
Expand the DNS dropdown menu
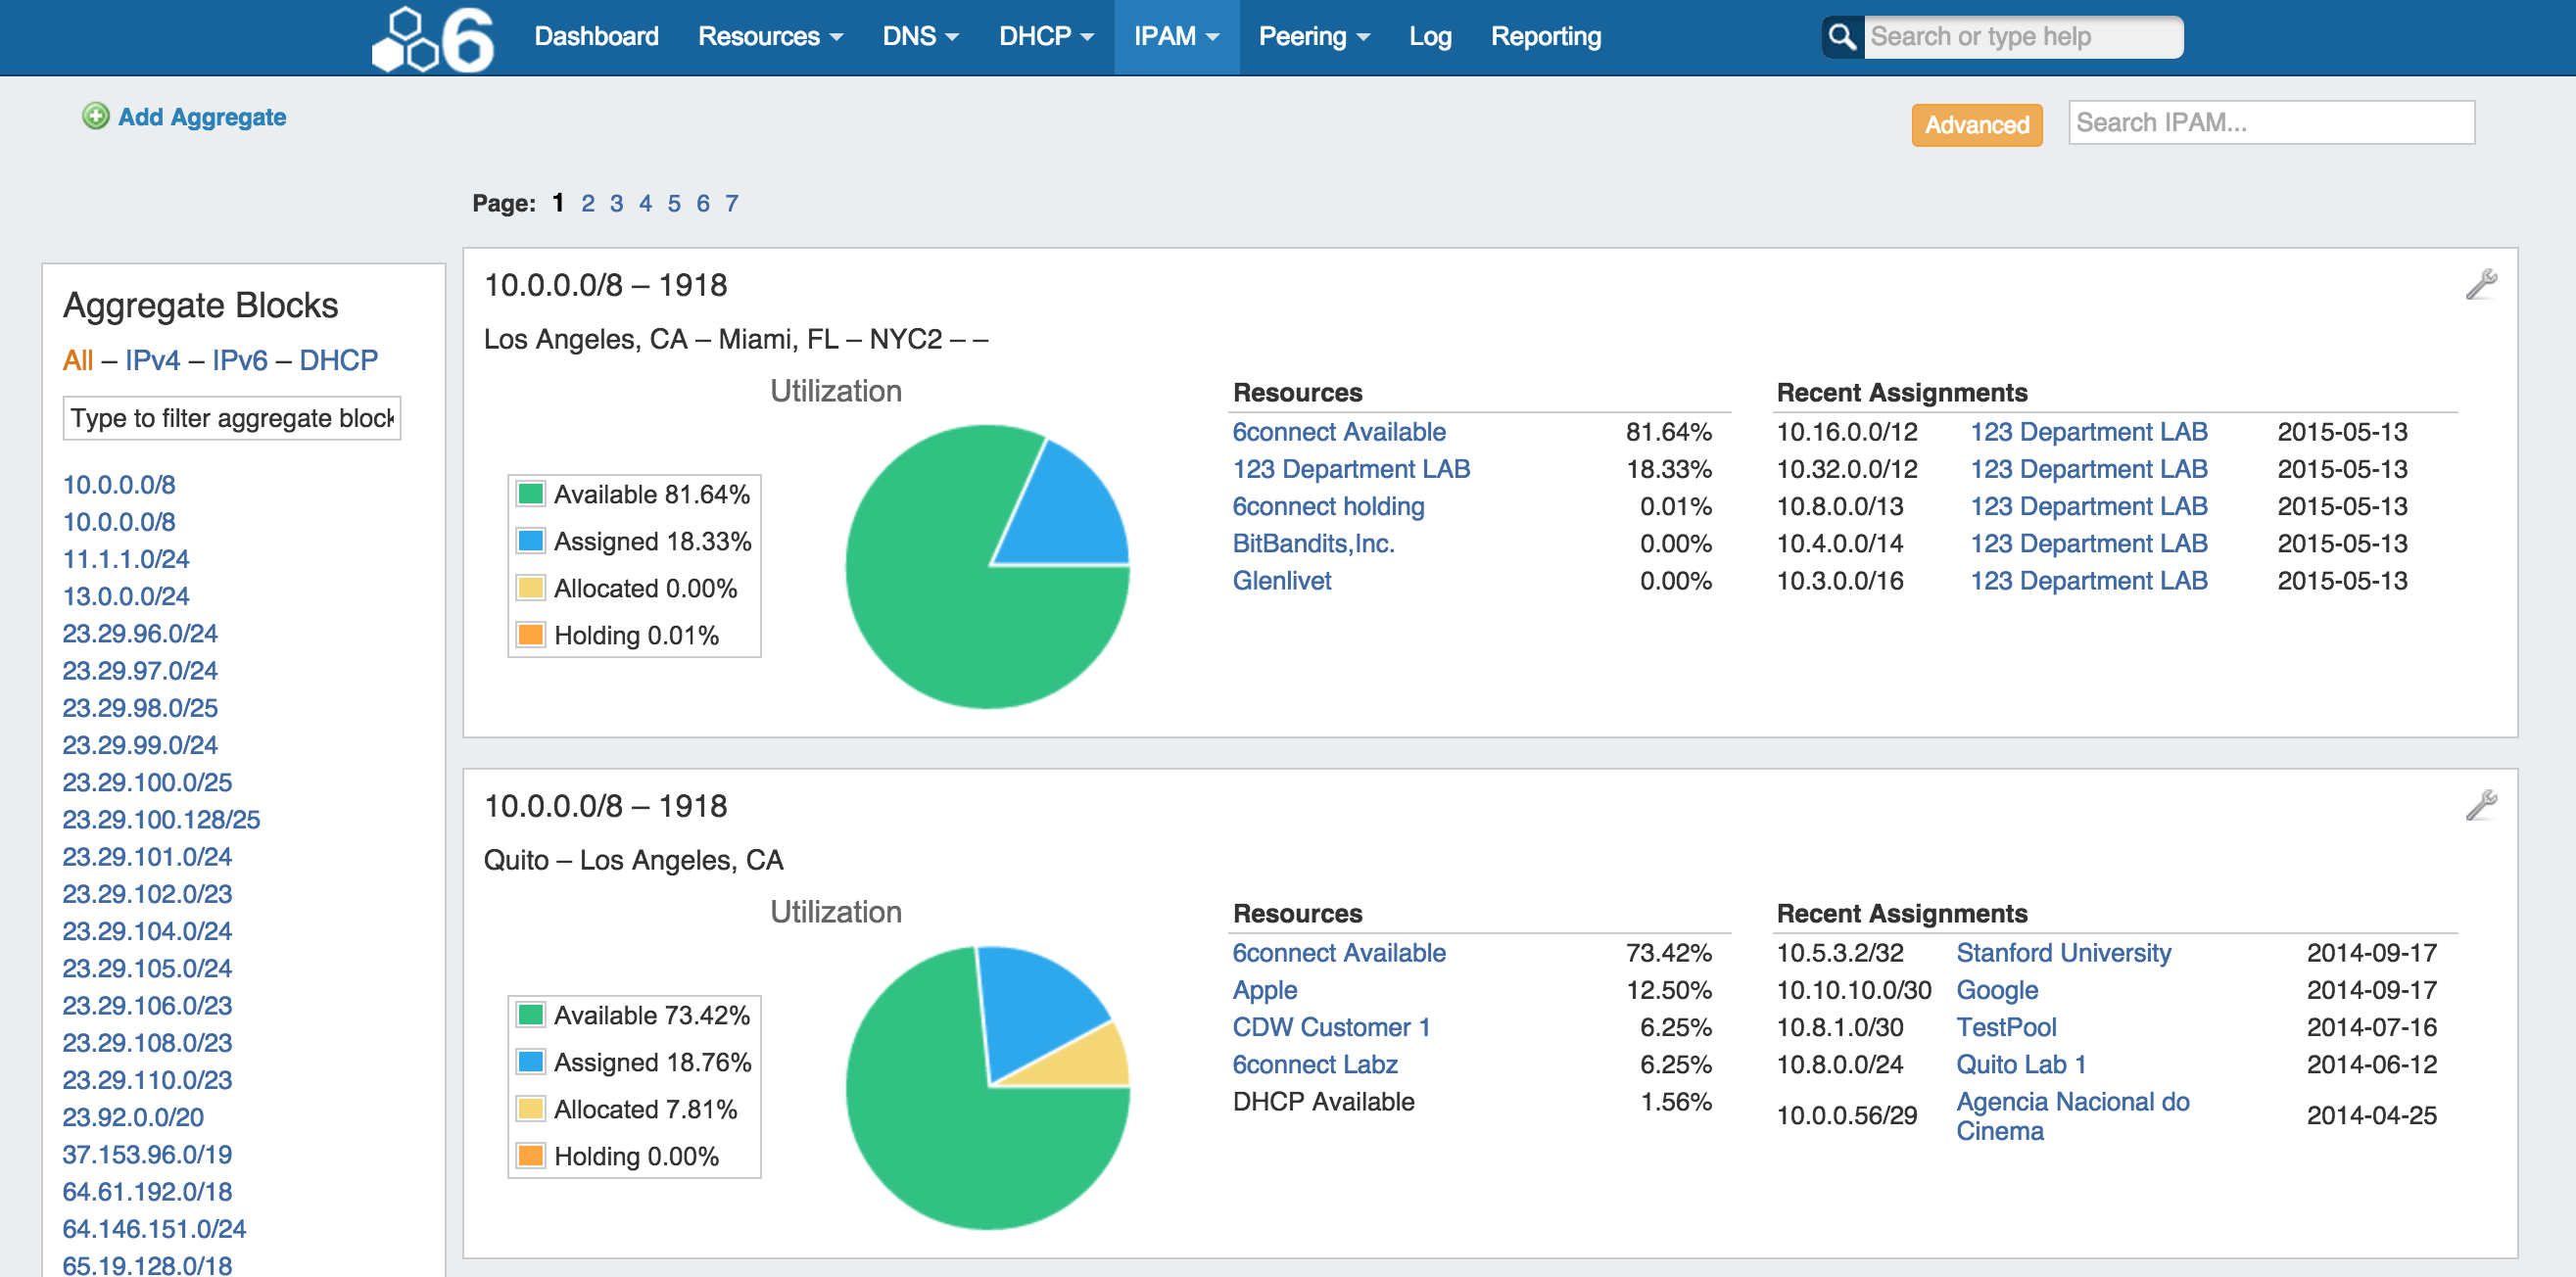click(x=920, y=36)
